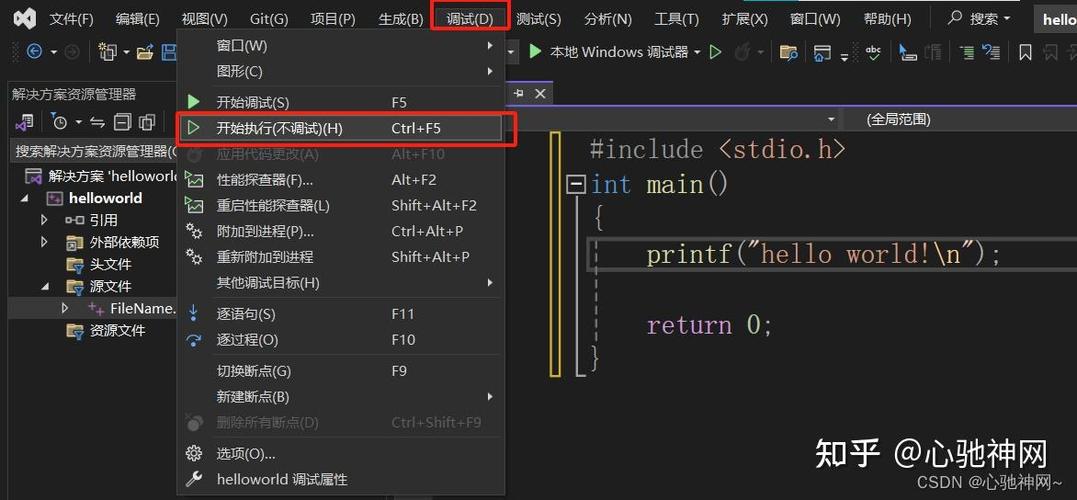The height and width of the screenshot is (500, 1077).
Task: Open the (全局范围) scope combo box
Action: point(958,120)
